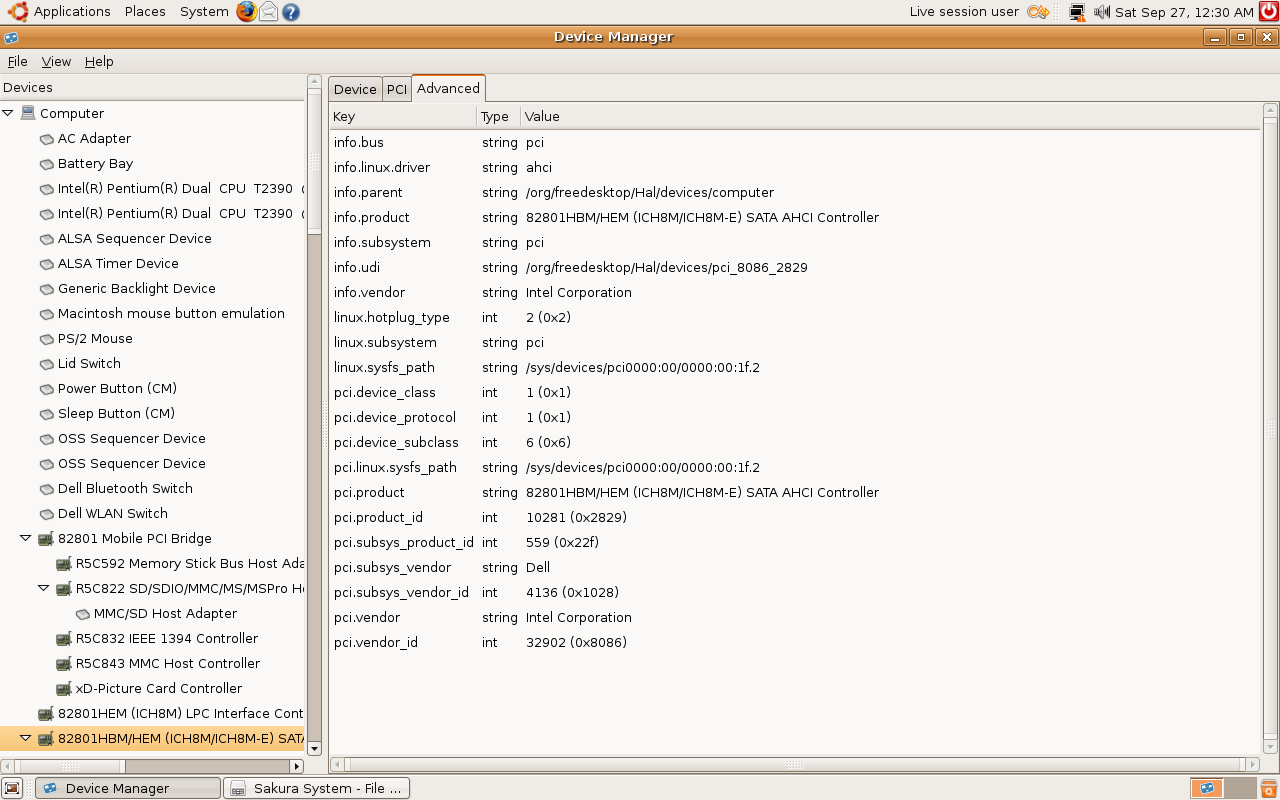Switch to the PCI tab

[x=397, y=89]
